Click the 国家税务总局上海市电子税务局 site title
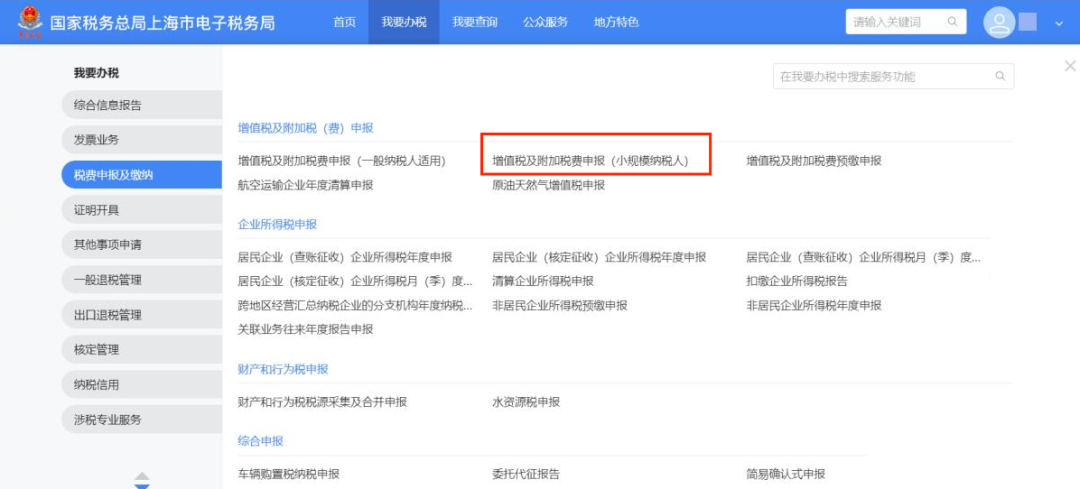 coord(163,22)
